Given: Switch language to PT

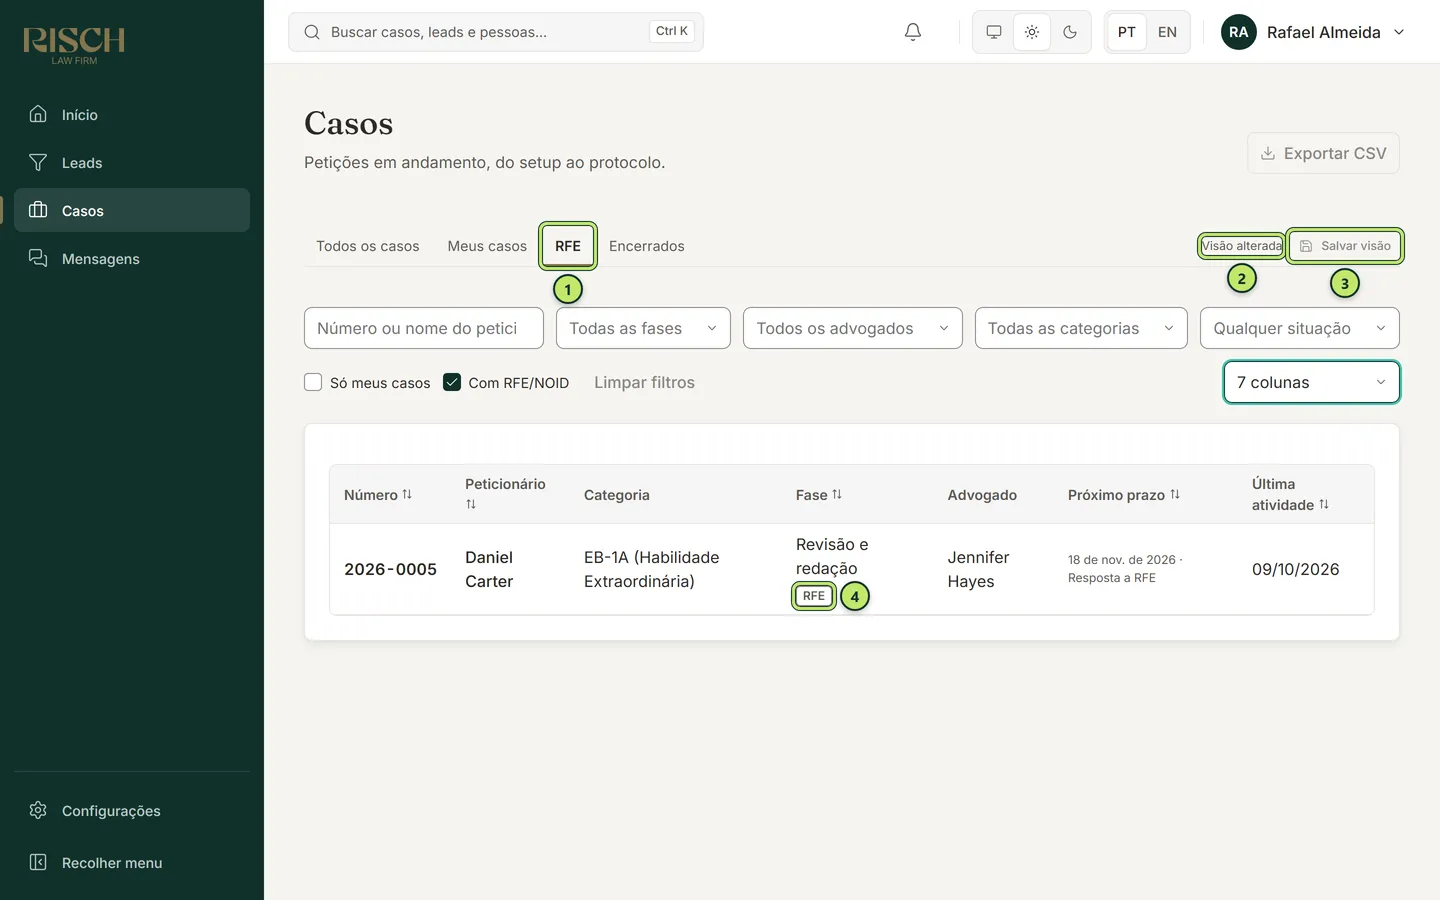Looking at the screenshot, I should coord(1127,32).
